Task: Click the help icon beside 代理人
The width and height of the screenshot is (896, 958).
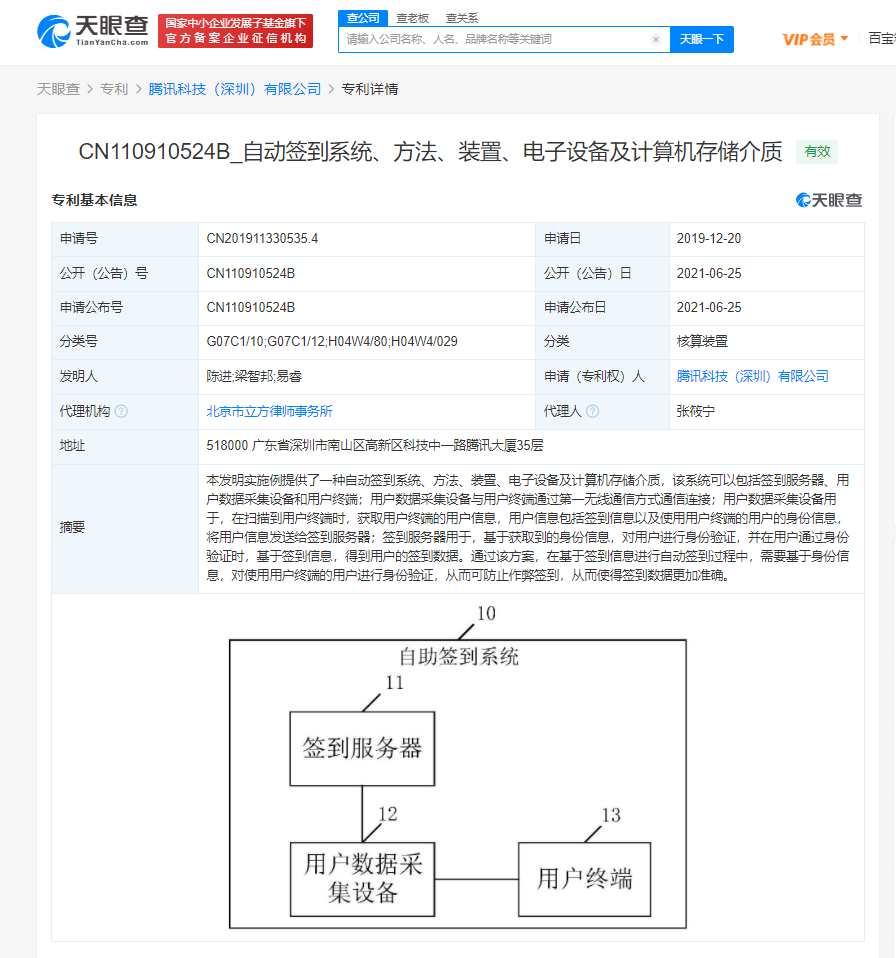Action: (594, 411)
